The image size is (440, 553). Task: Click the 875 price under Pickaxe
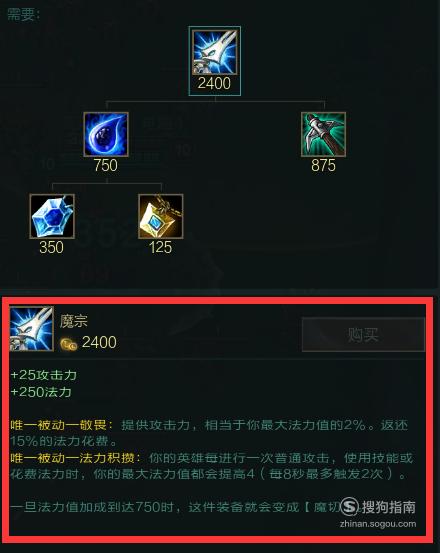pos(323,166)
